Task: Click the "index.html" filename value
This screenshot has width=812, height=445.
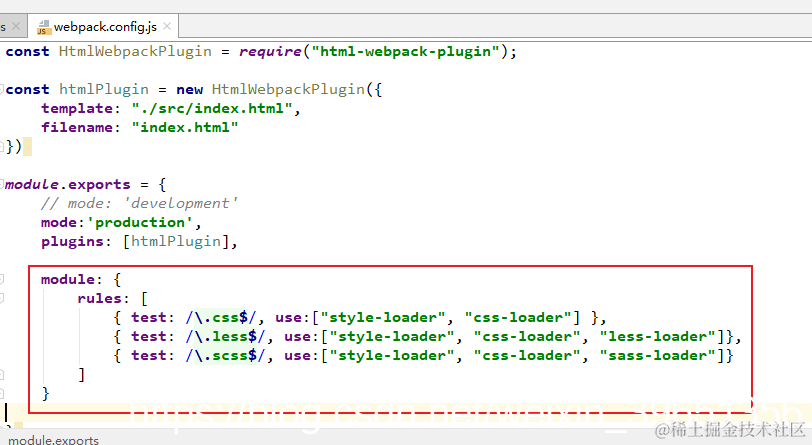Action: (x=185, y=127)
